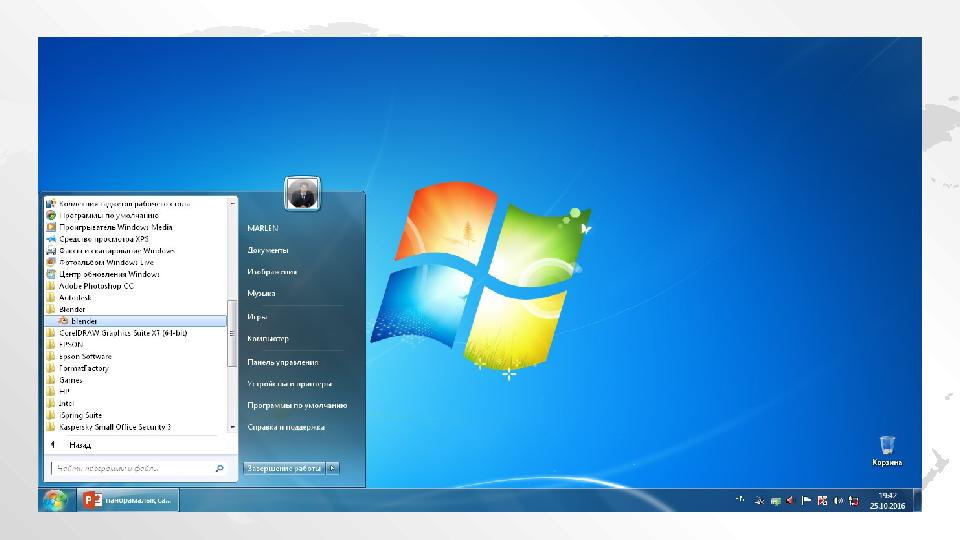Click the programs list scrollbar thumb
The height and width of the screenshot is (540, 960).
232,334
